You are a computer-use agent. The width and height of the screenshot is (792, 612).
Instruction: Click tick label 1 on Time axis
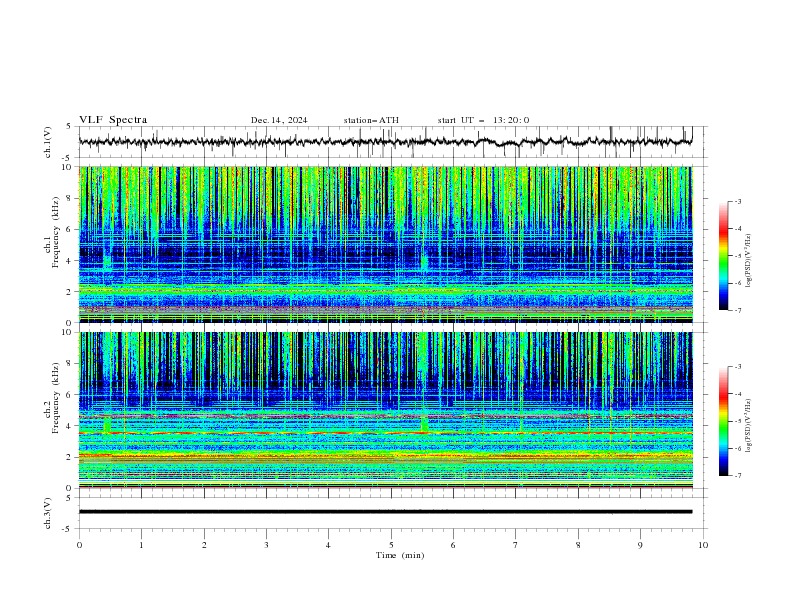pos(141,545)
